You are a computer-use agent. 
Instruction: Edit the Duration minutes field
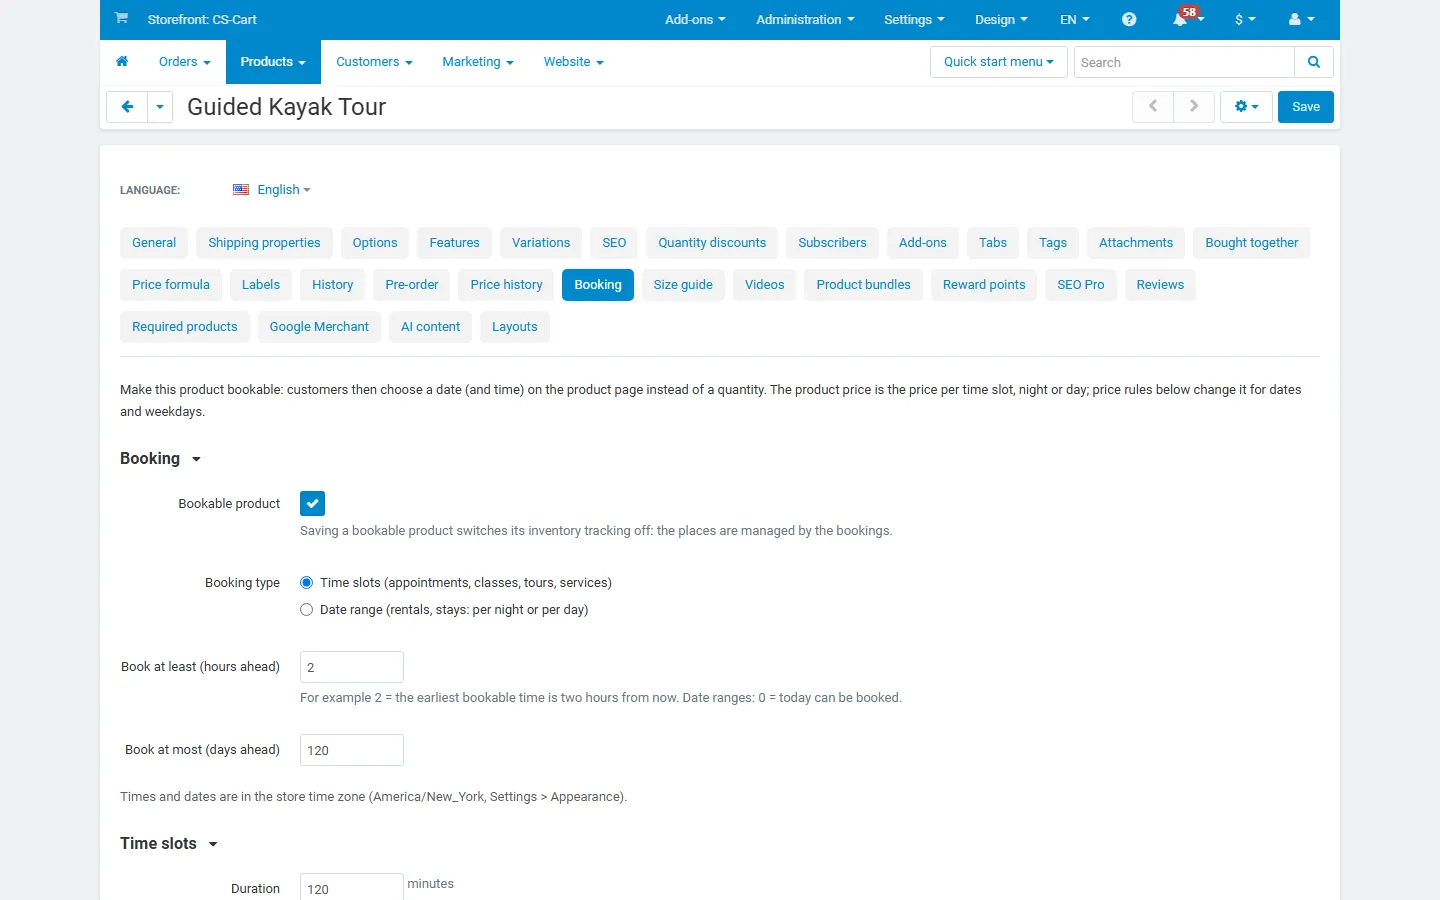pos(352,888)
